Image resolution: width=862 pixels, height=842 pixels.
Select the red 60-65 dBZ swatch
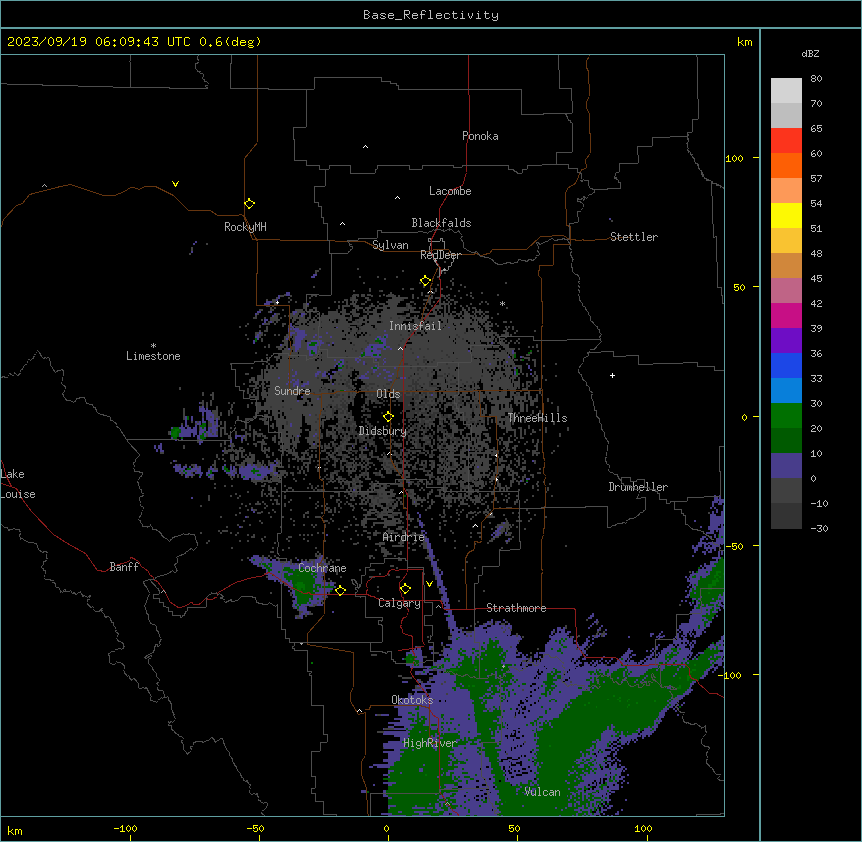coord(786,141)
